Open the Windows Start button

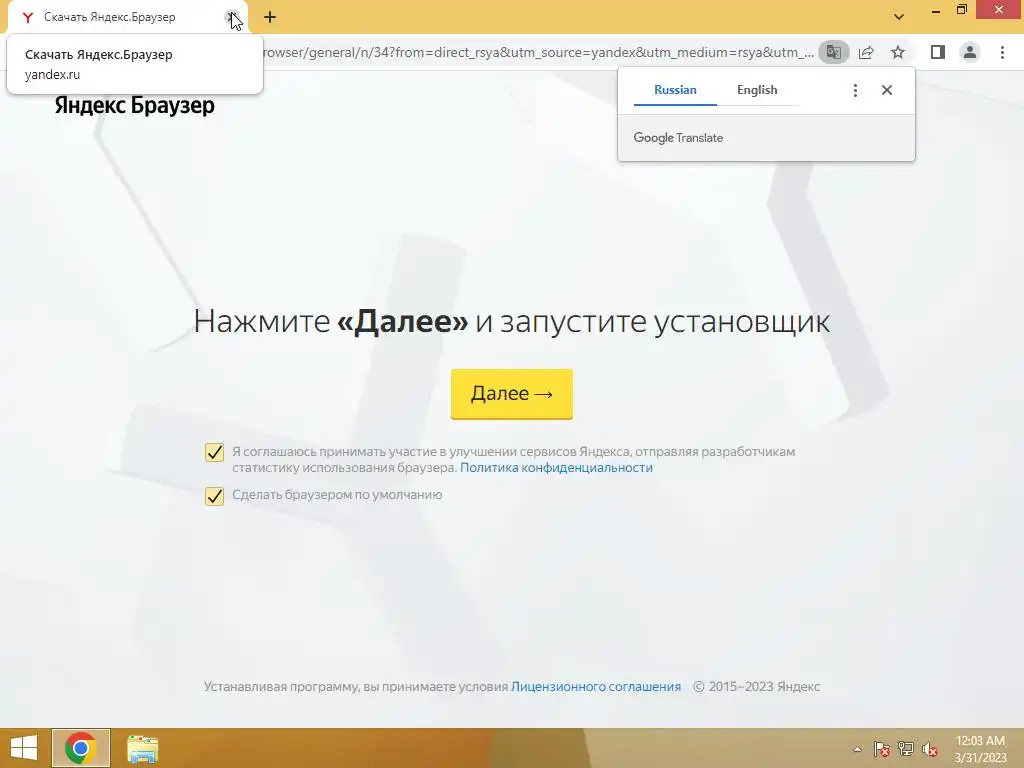(x=24, y=748)
